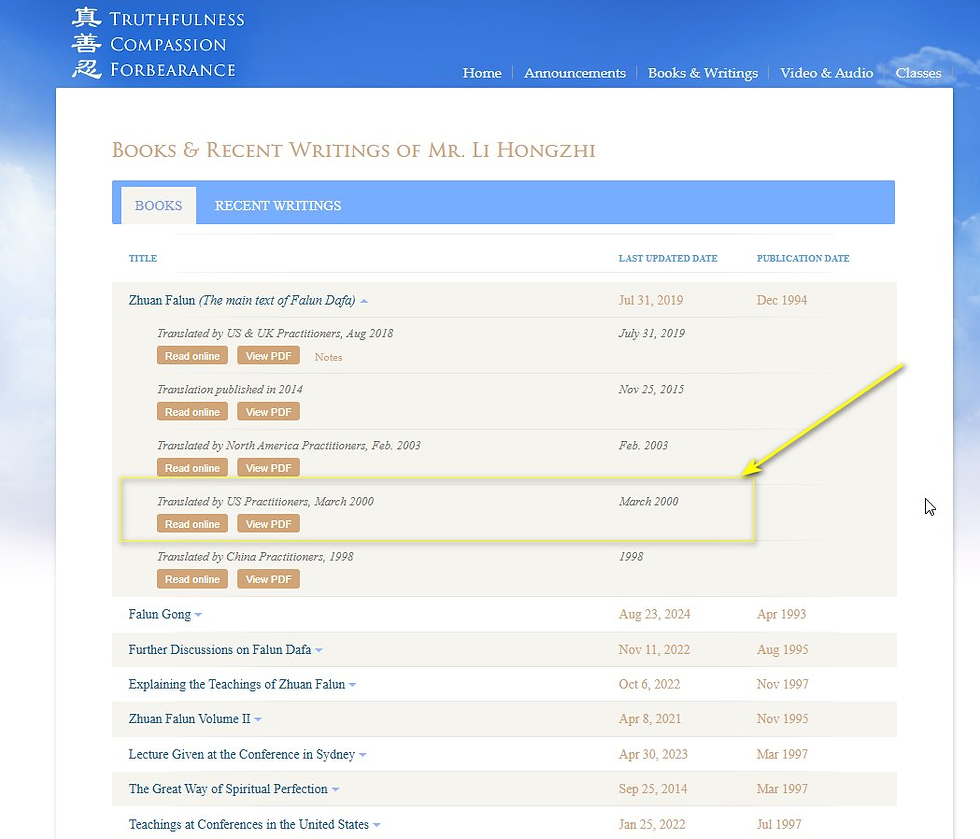Open the Home menu item
980x839 pixels.
[x=482, y=73]
